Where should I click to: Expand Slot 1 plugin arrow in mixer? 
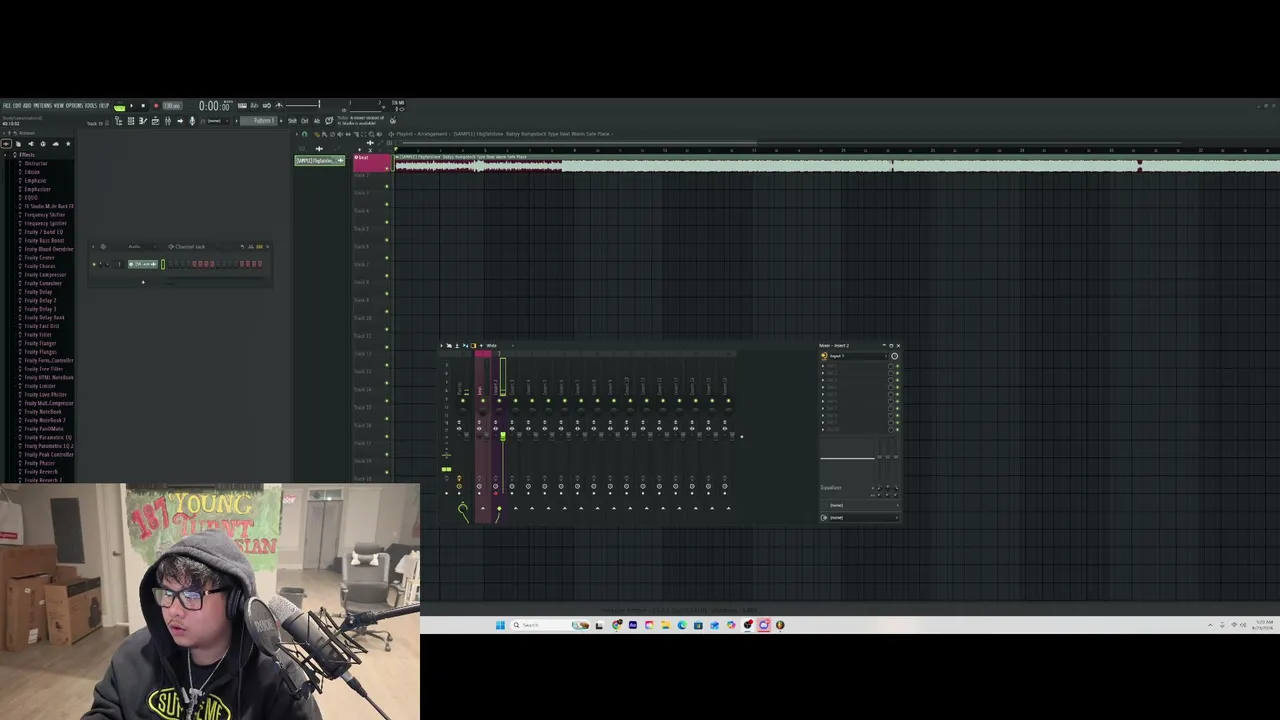[x=823, y=366]
